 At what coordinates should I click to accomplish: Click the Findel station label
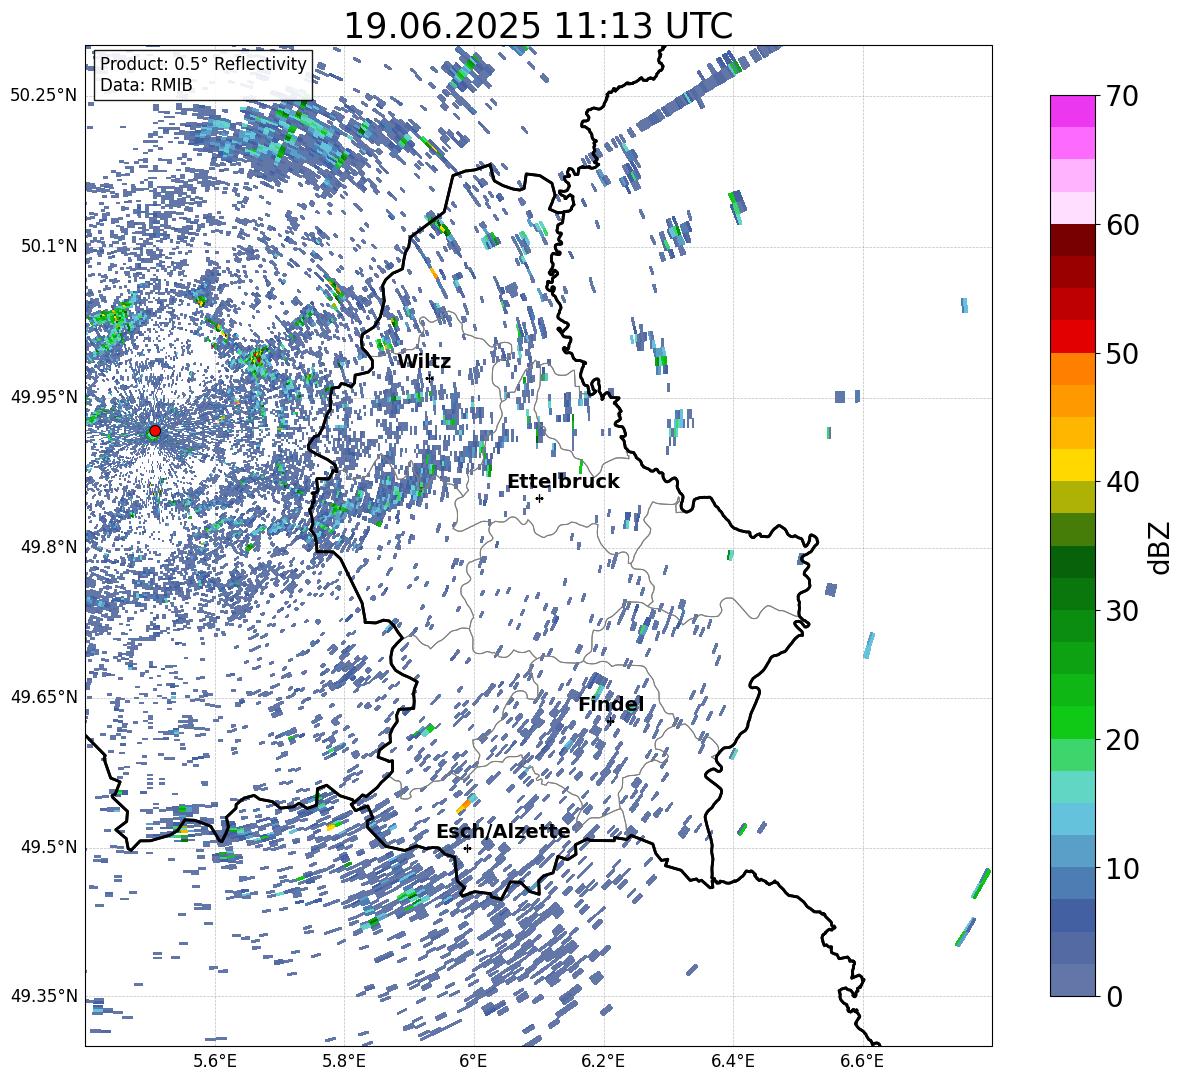(610, 704)
